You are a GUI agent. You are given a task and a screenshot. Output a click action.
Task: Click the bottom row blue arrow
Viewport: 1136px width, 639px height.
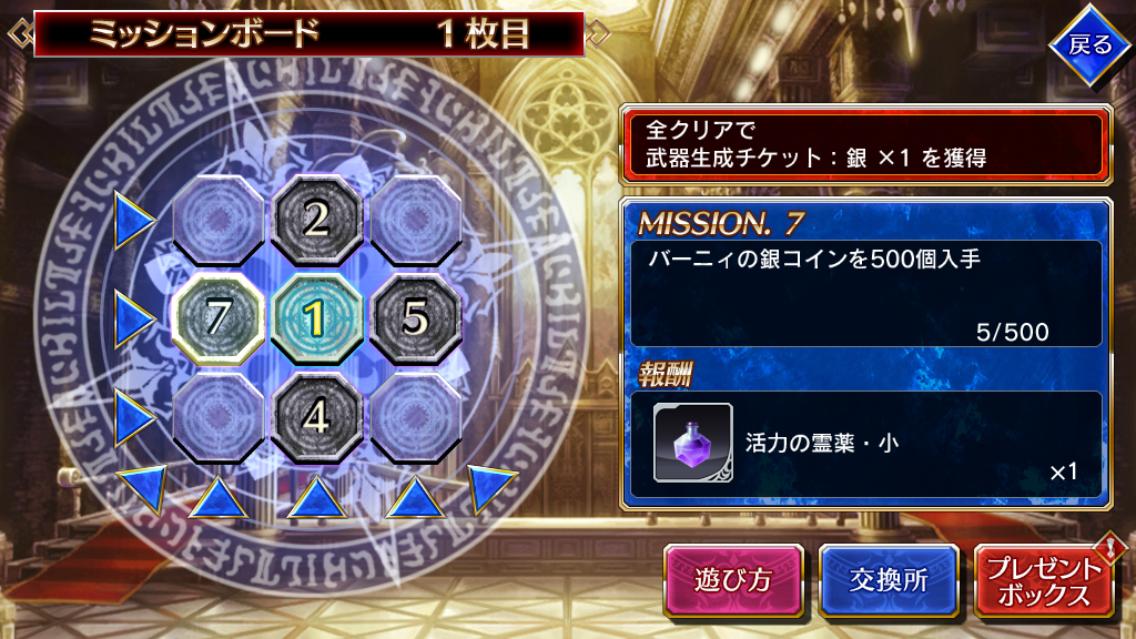(x=133, y=418)
